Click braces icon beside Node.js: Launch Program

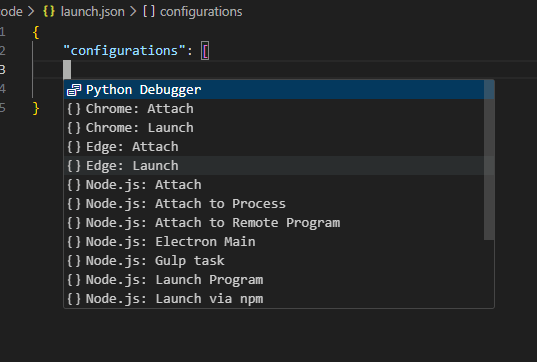[x=74, y=280]
